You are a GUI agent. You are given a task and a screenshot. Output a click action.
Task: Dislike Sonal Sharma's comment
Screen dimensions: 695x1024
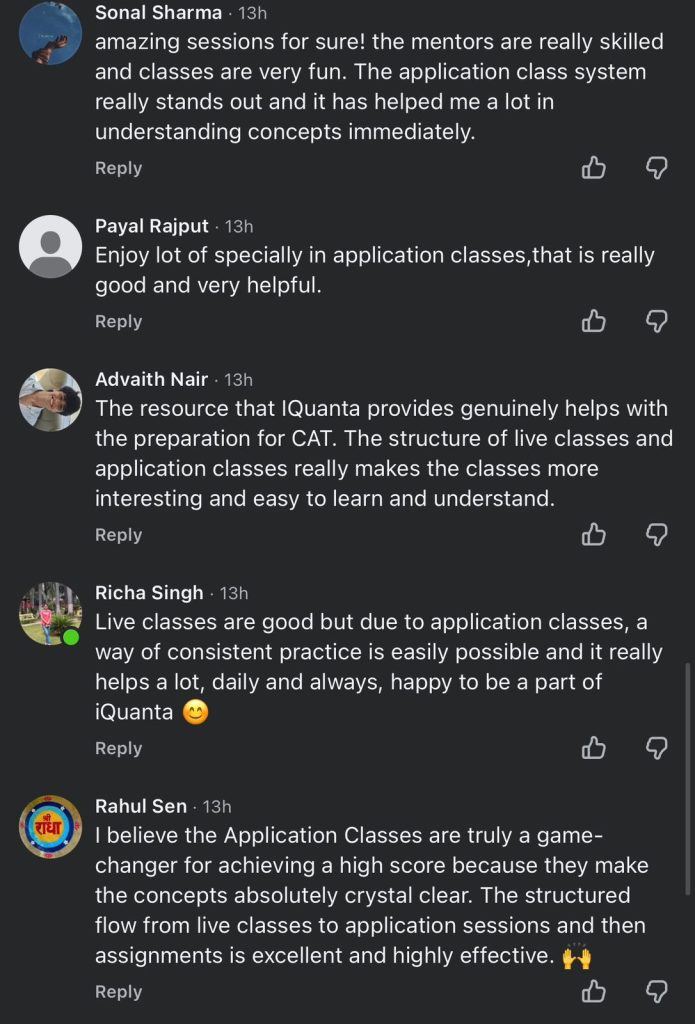click(656, 168)
